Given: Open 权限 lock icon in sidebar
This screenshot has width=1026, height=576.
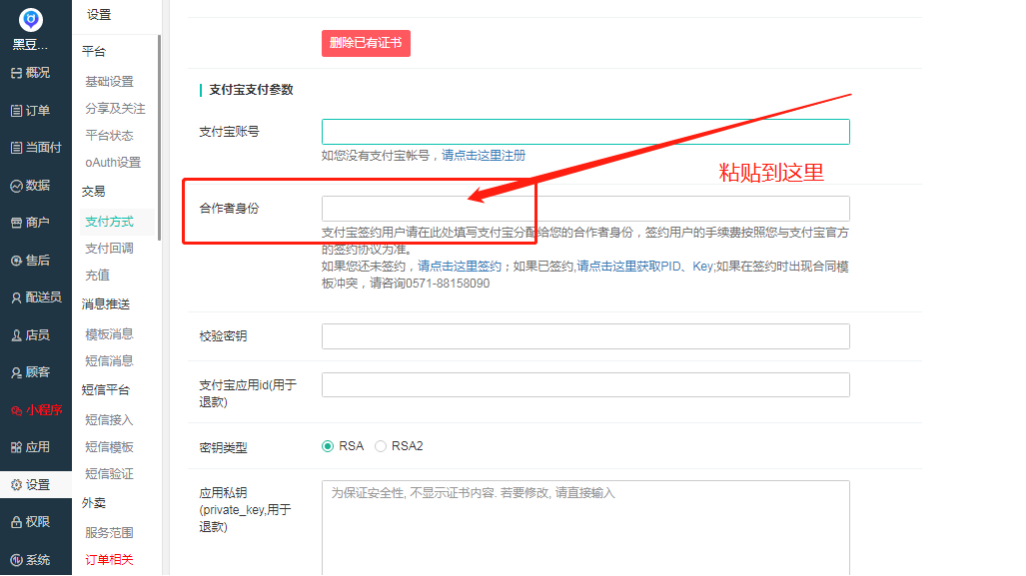Looking at the screenshot, I should click(16, 522).
